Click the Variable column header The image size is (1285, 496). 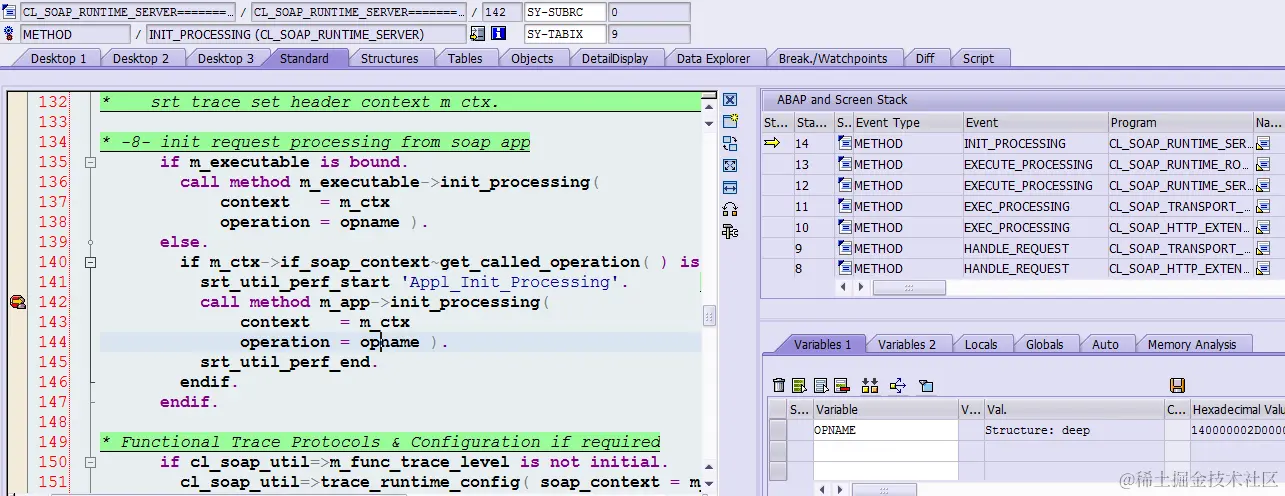(885, 409)
